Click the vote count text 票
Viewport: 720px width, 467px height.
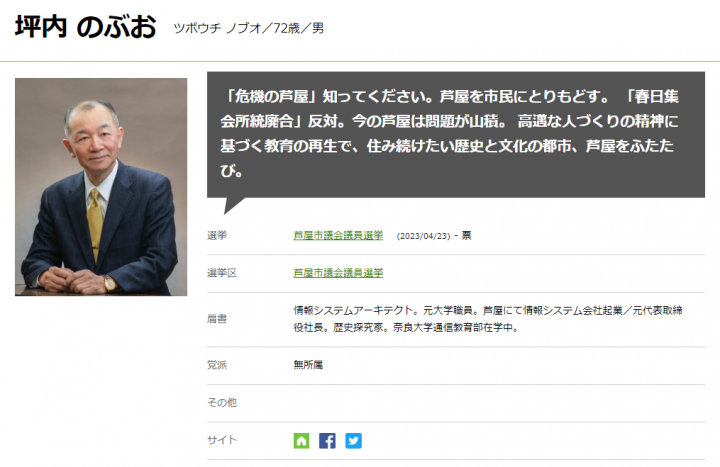click(467, 236)
